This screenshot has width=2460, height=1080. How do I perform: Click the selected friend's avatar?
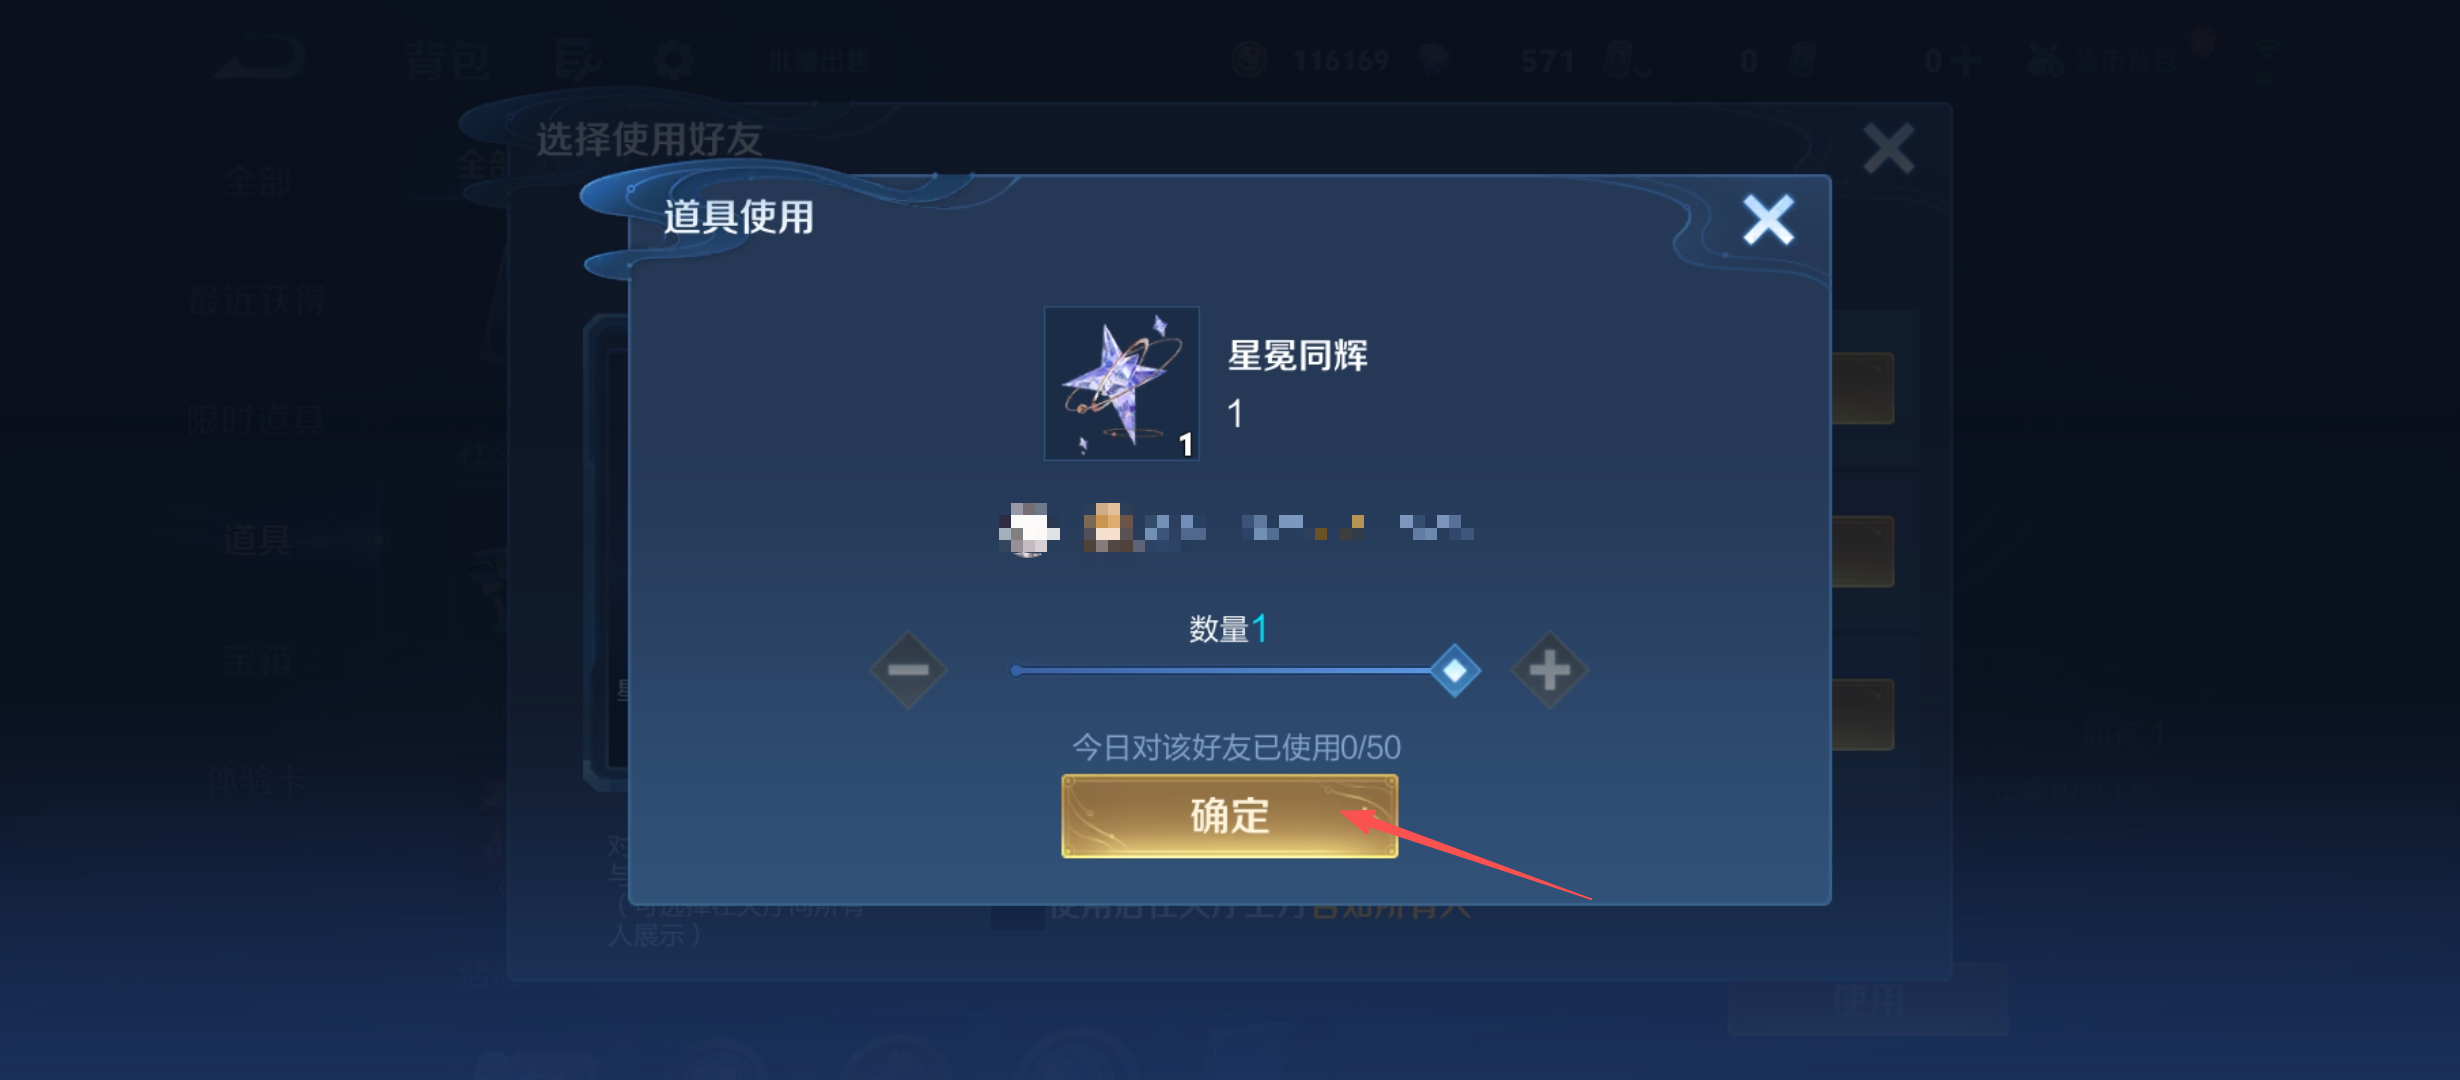[x=1029, y=528]
